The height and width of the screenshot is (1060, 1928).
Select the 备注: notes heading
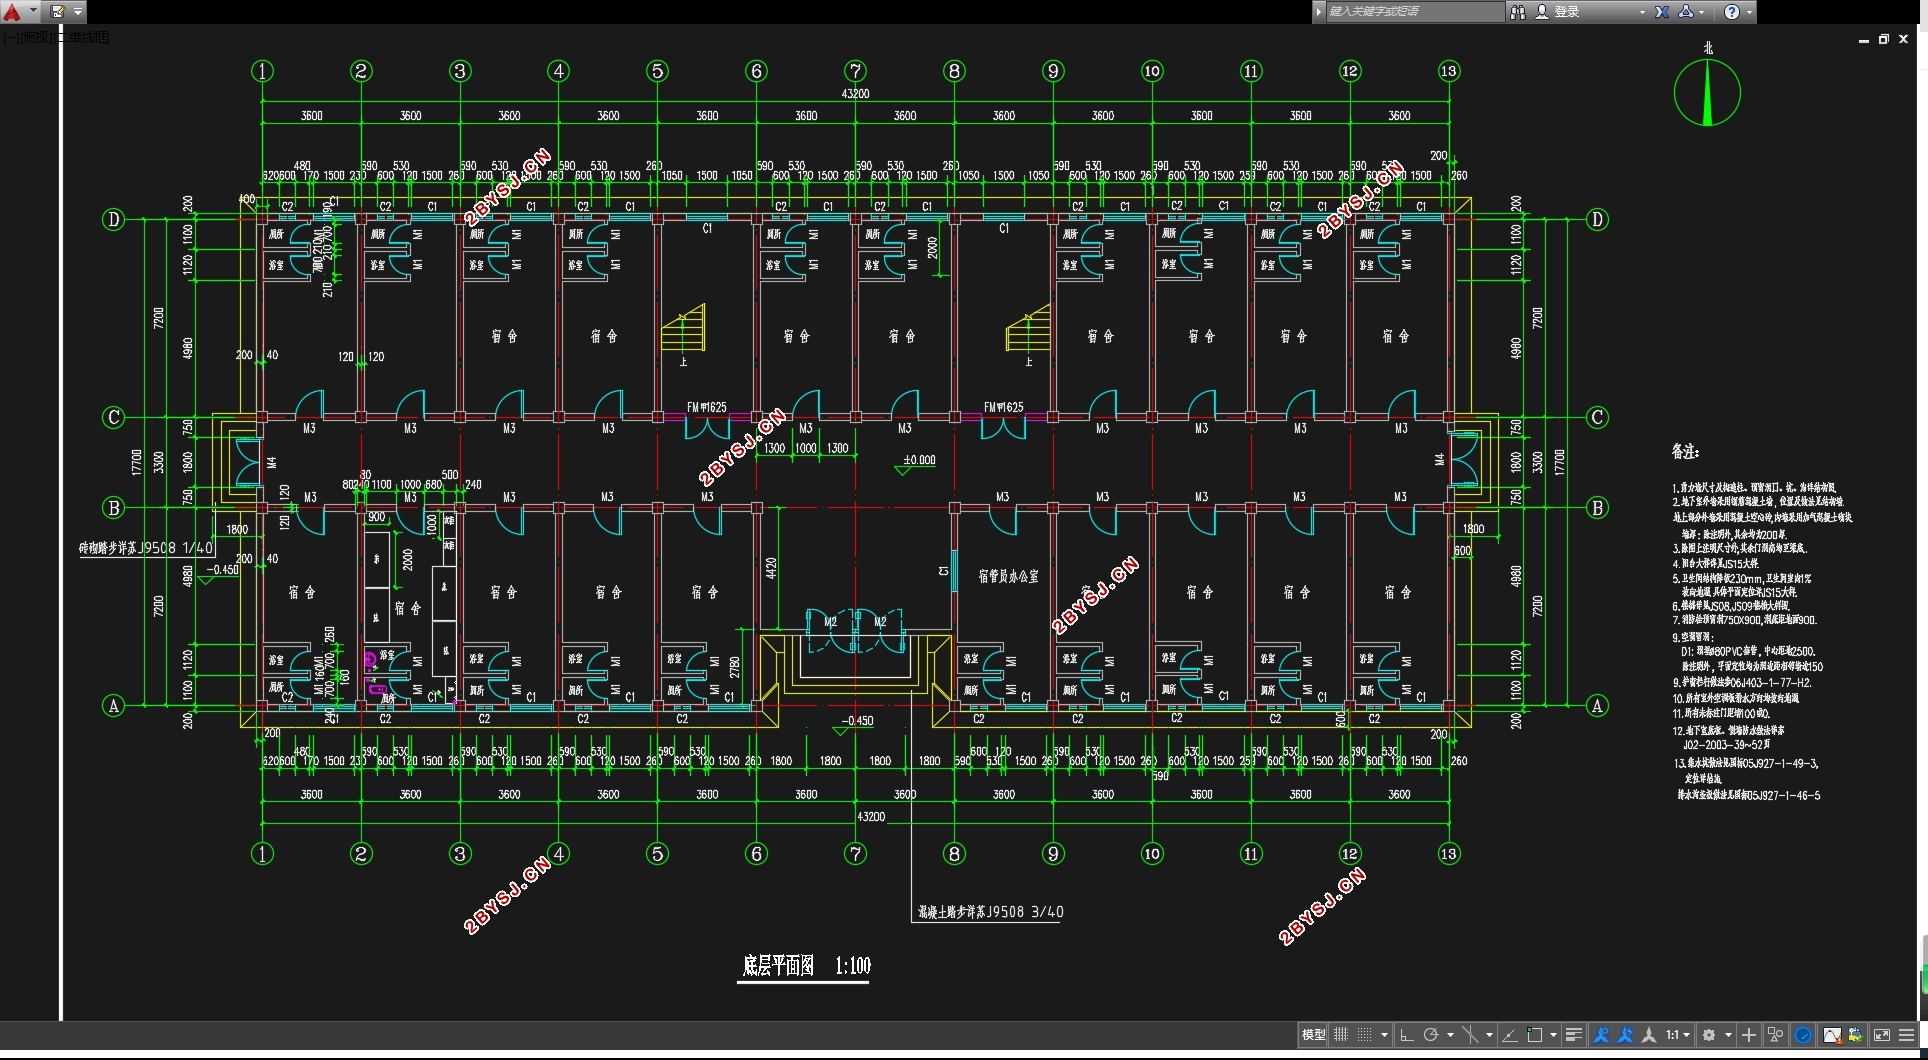point(1685,452)
